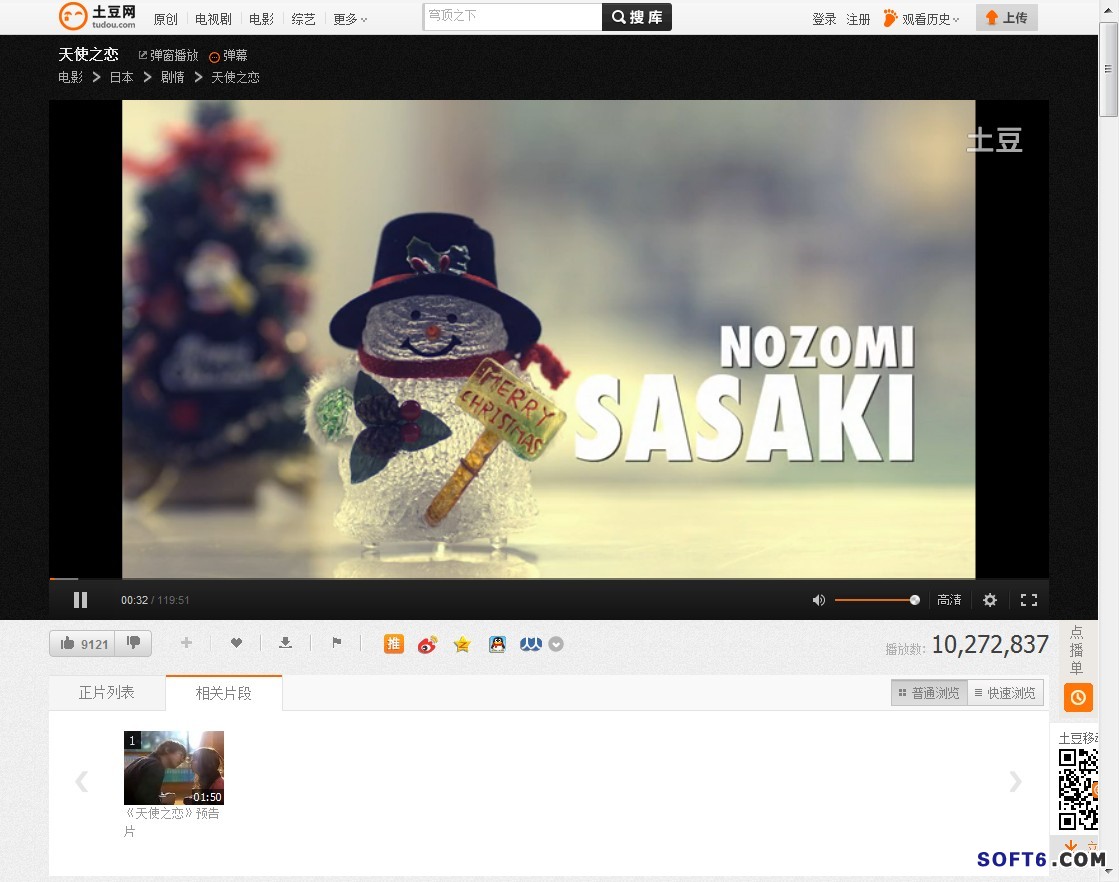The width and height of the screenshot is (1119, 882).
Task: Share the video to Sina Weibo
Action: pyautogui.click(x=427, y=644)
